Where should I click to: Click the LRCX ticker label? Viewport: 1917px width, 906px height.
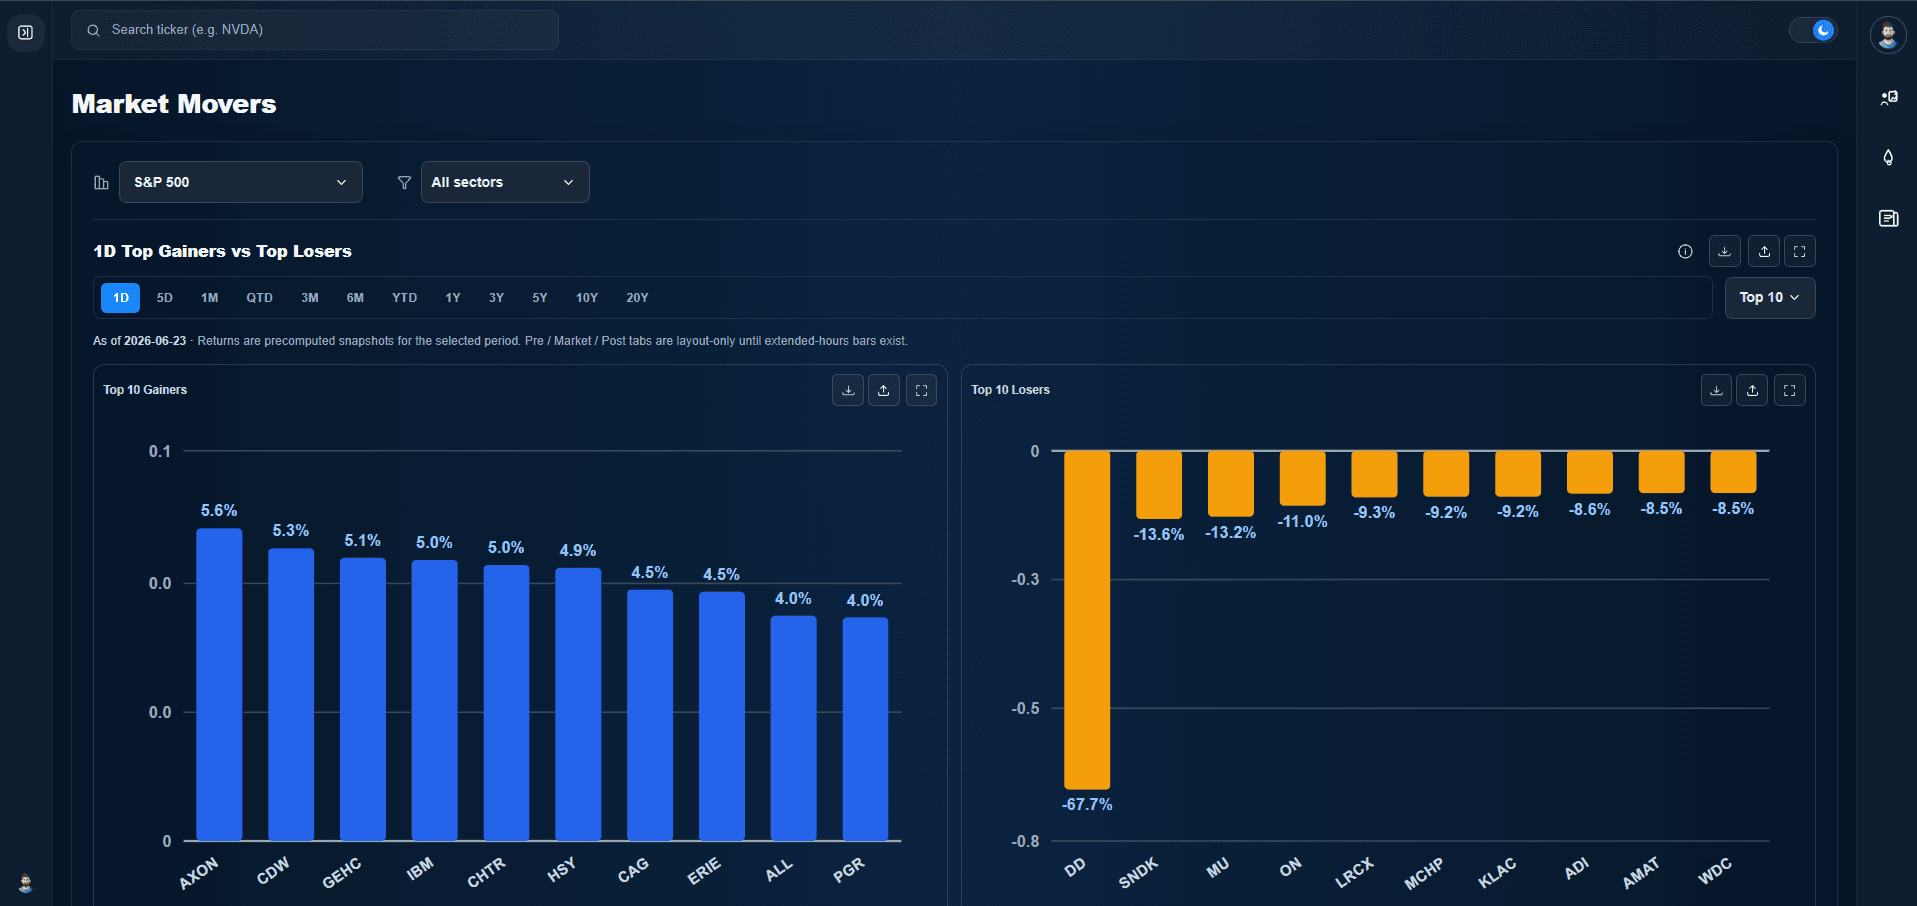1355,873
